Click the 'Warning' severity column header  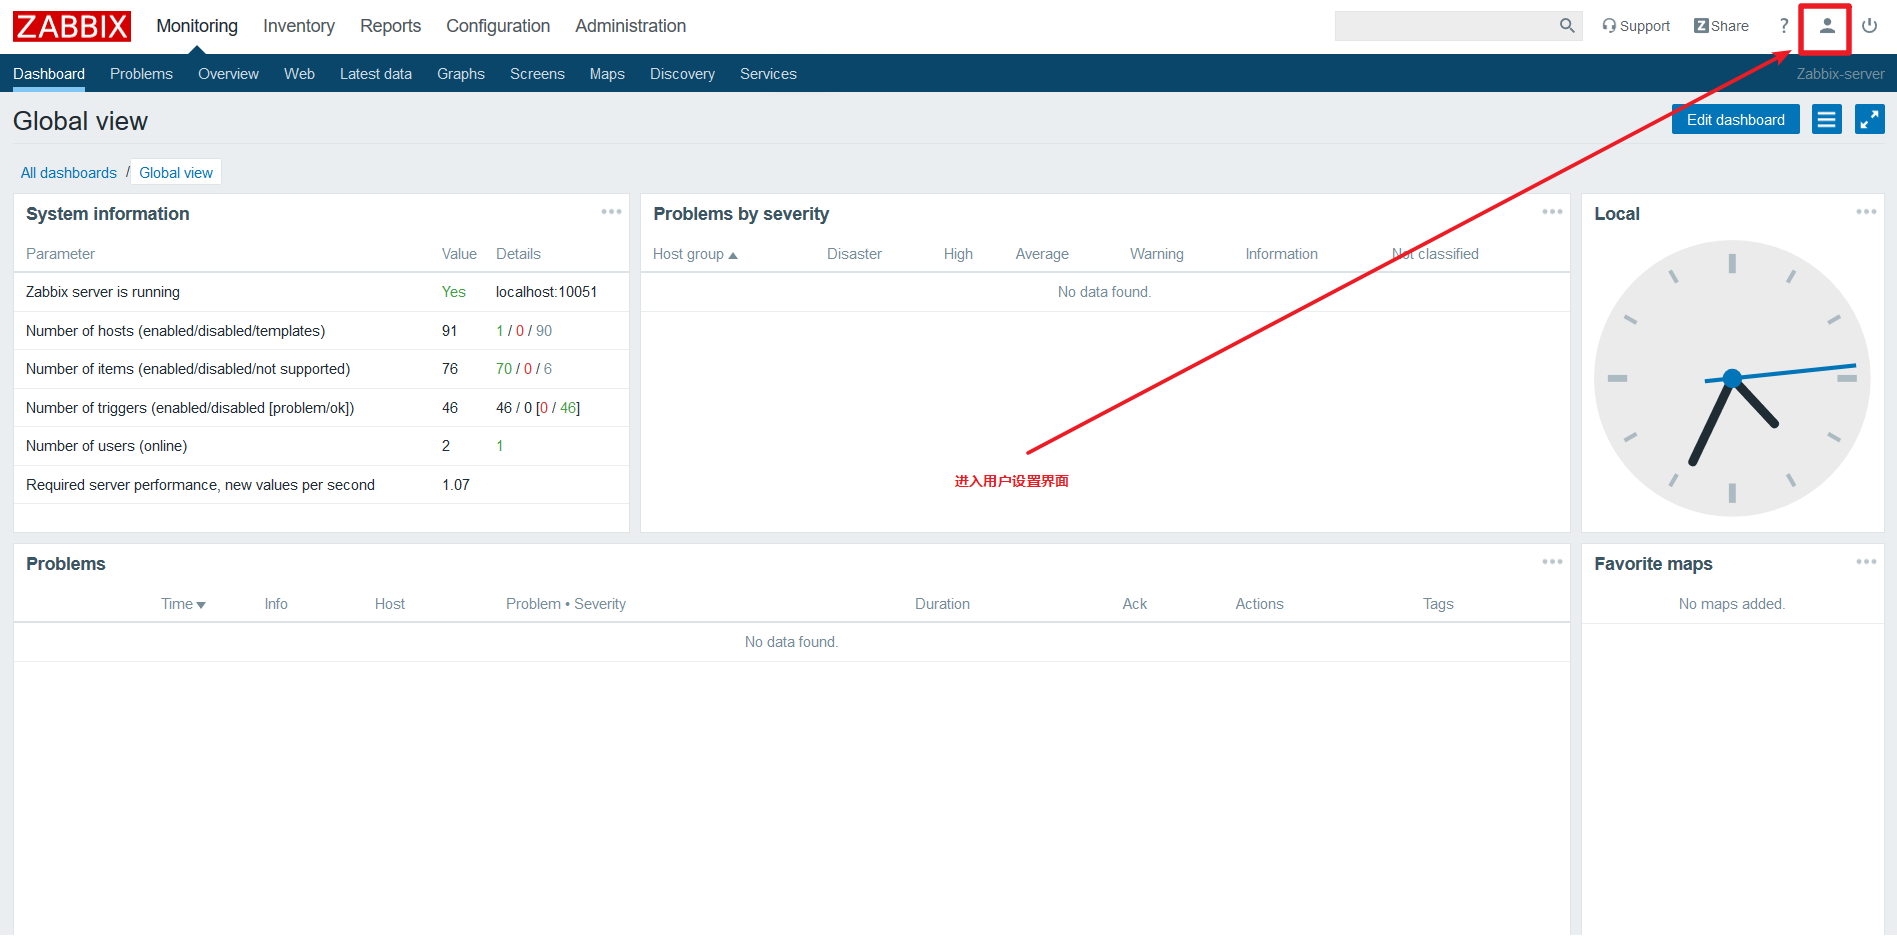pyautogui.click(x=1157, y=254)
